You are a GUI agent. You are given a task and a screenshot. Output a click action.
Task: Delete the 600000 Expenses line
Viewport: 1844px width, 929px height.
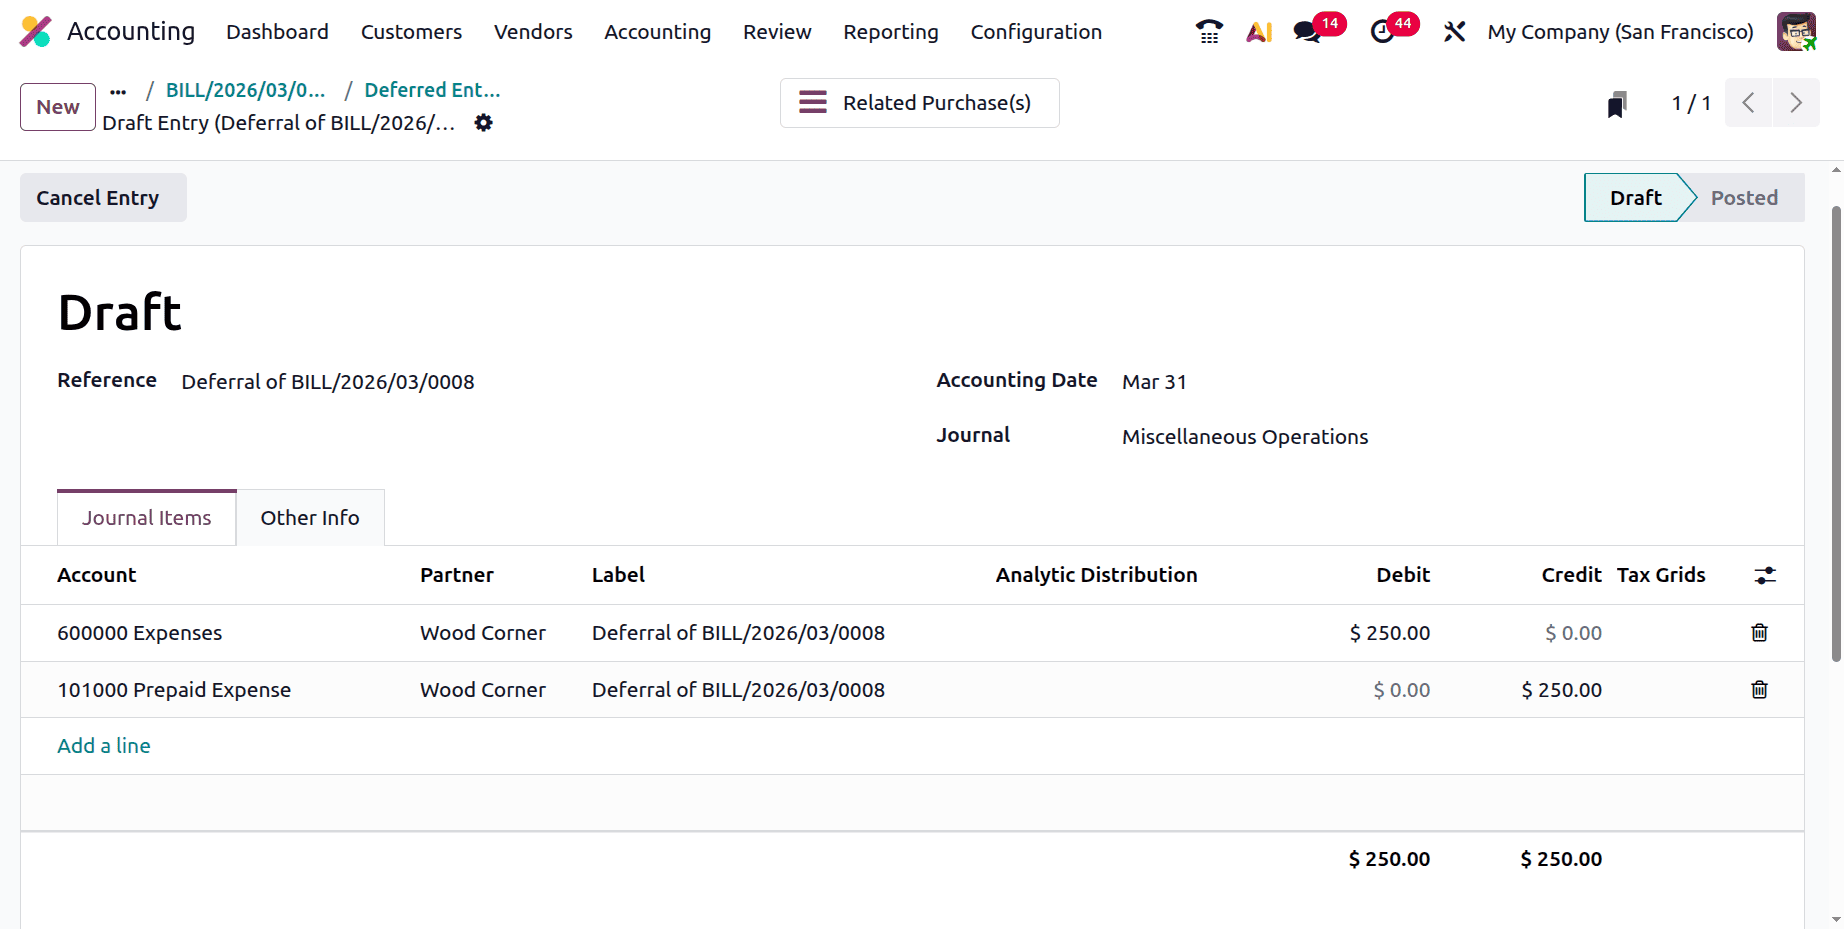(x=1759, y=633)
